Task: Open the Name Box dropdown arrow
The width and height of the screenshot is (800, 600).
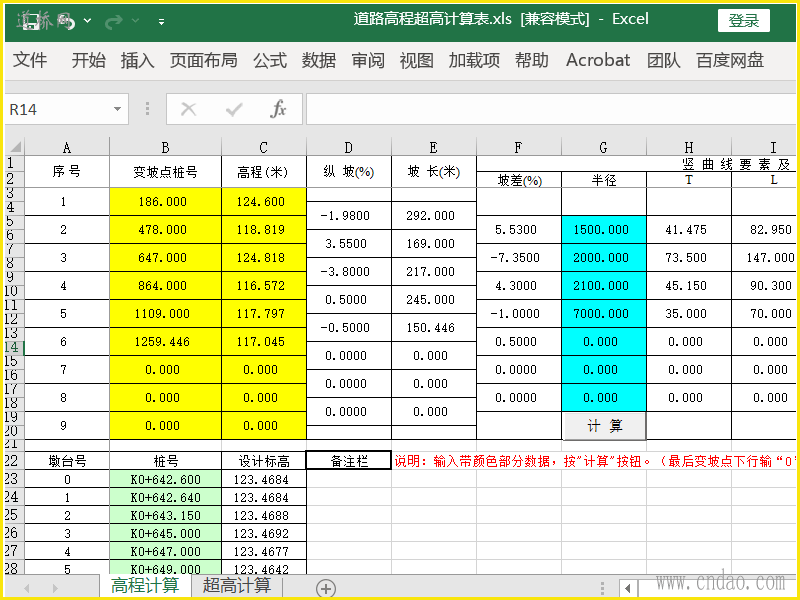Action: 117,109
